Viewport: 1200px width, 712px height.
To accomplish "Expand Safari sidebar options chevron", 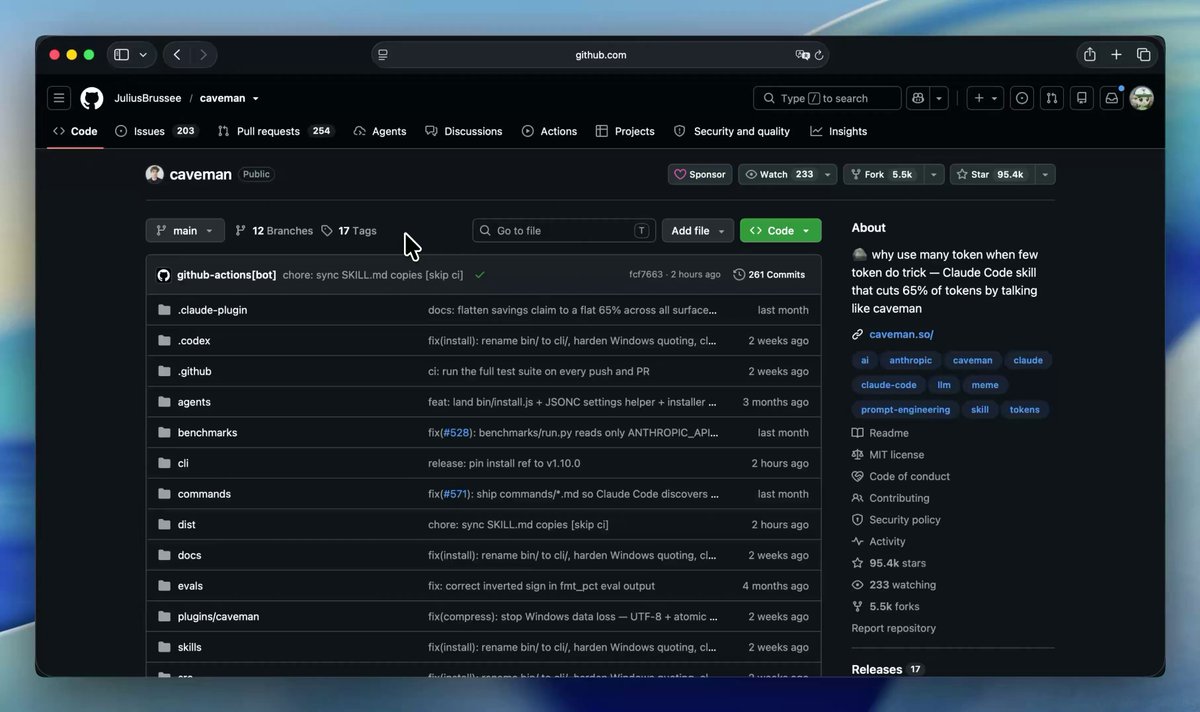I will click(x=144, y=55).
